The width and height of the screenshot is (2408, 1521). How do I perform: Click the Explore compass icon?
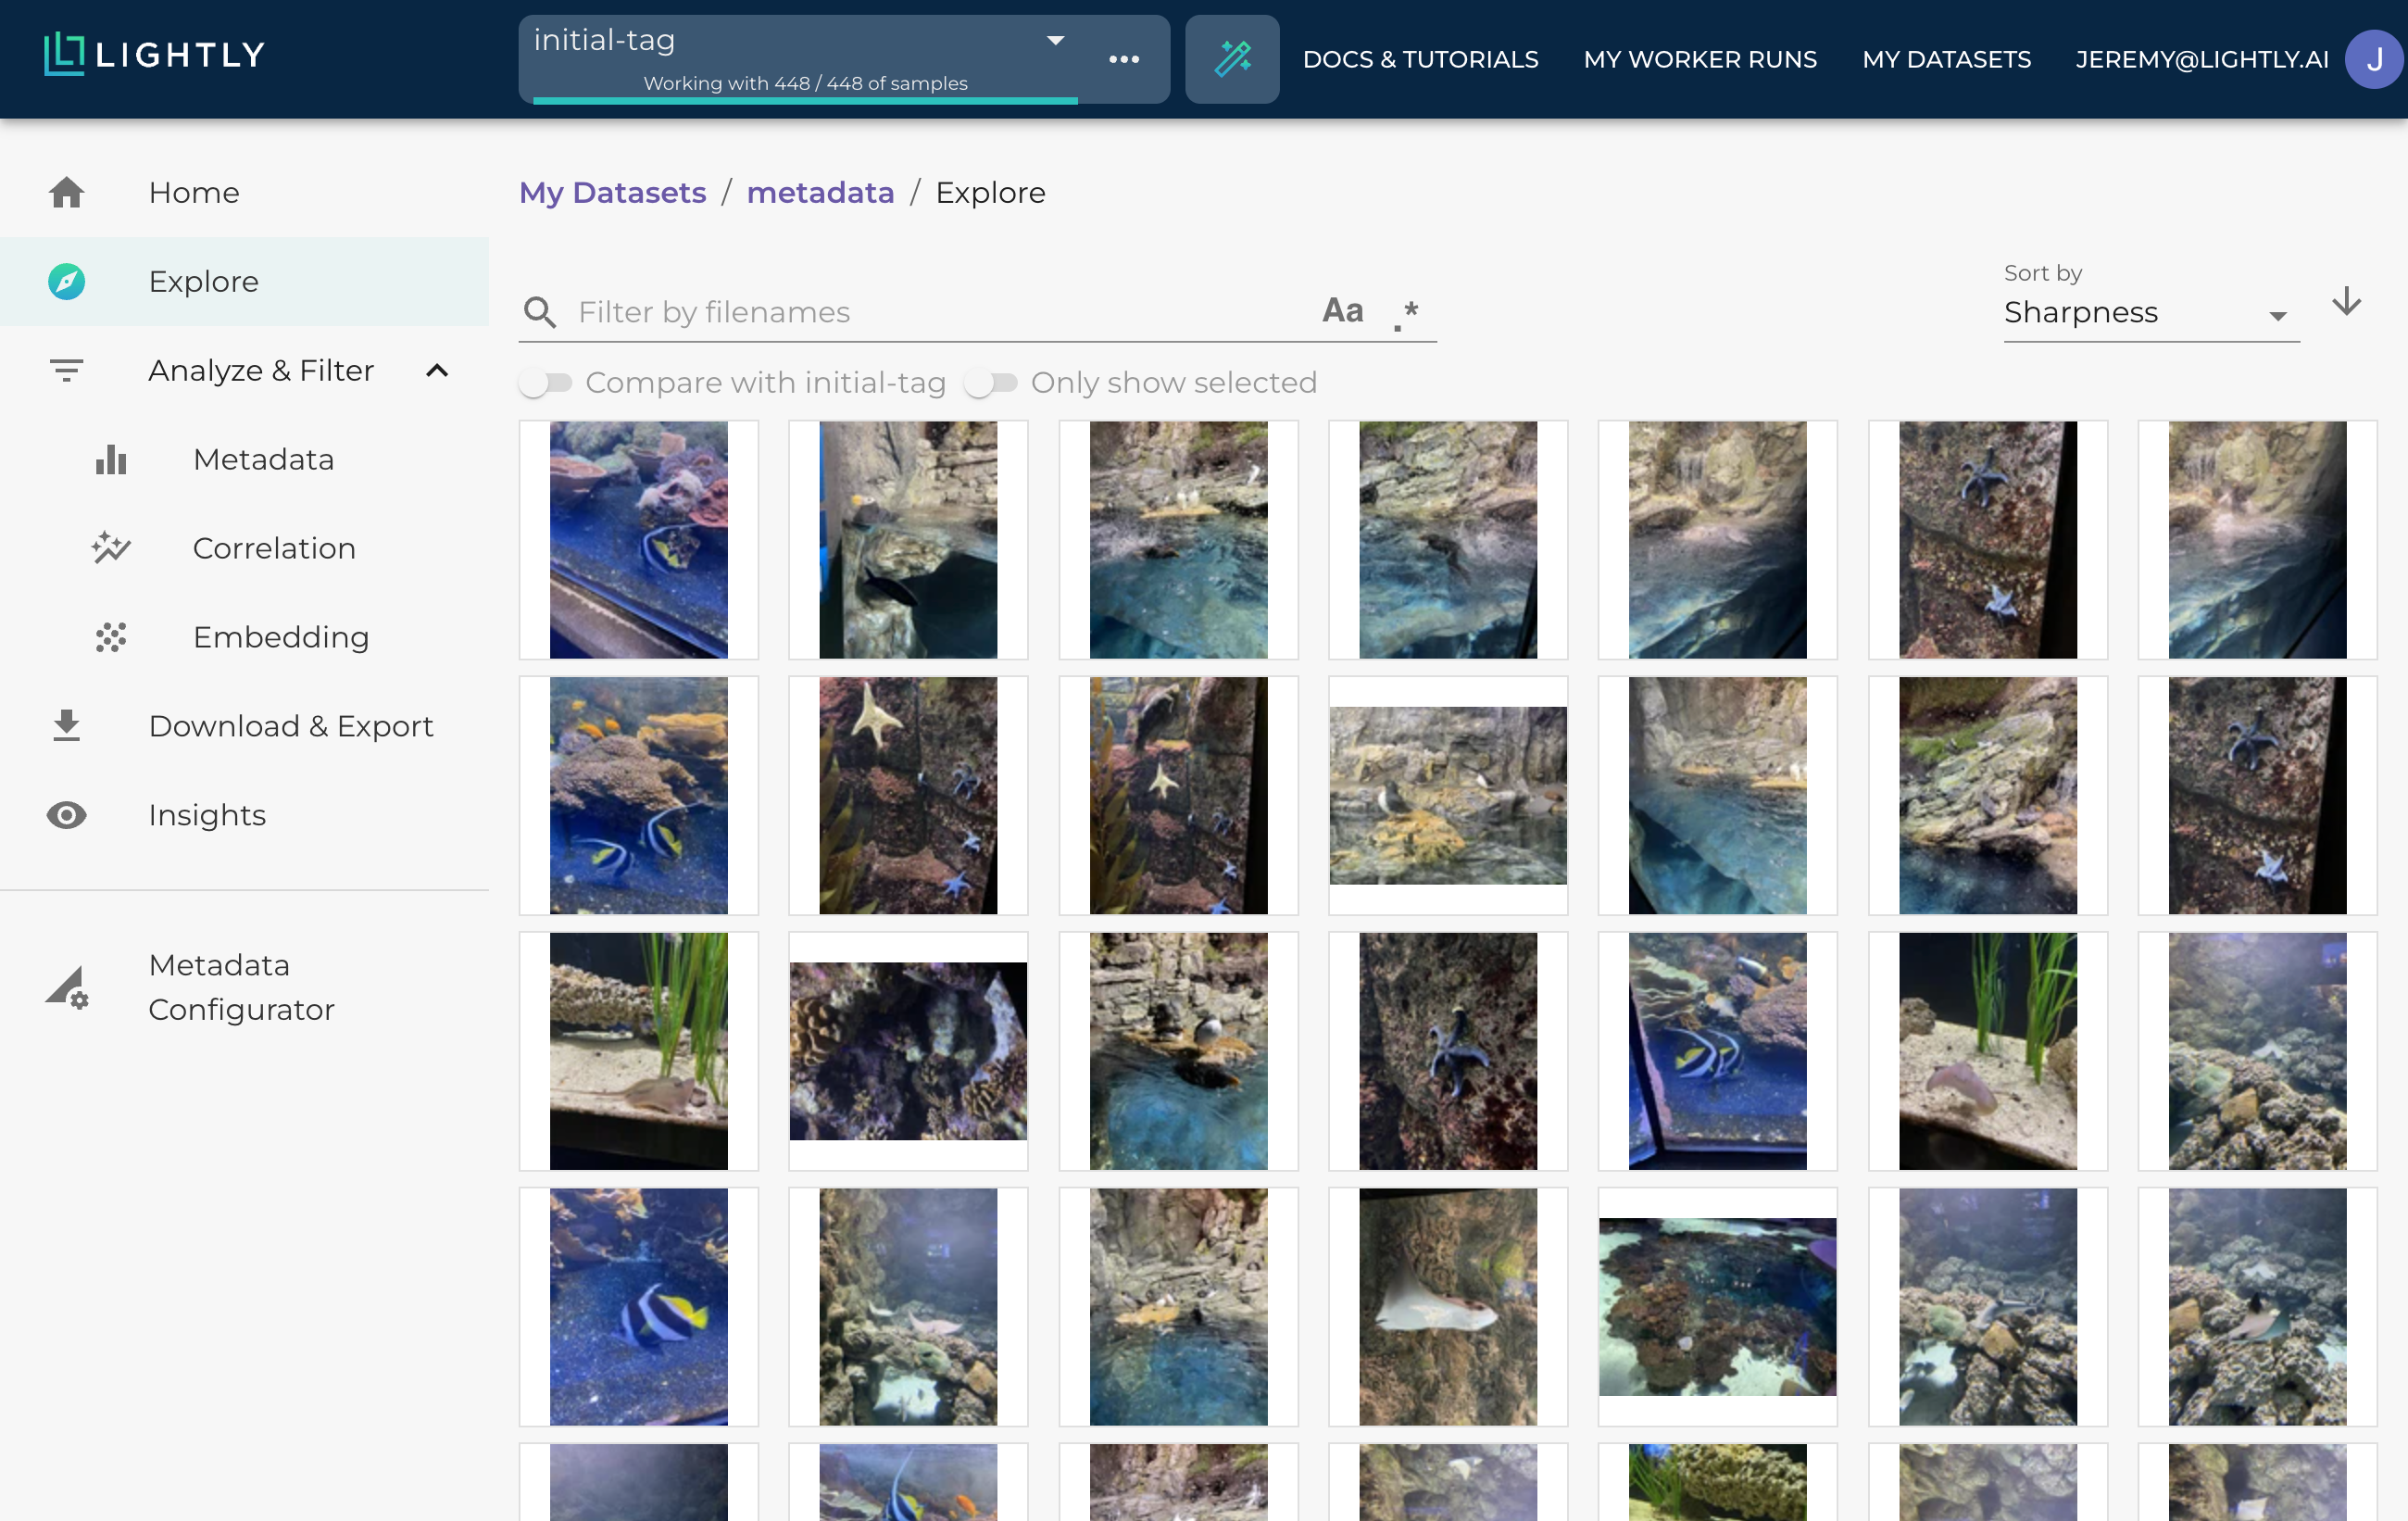pos(67,281)
